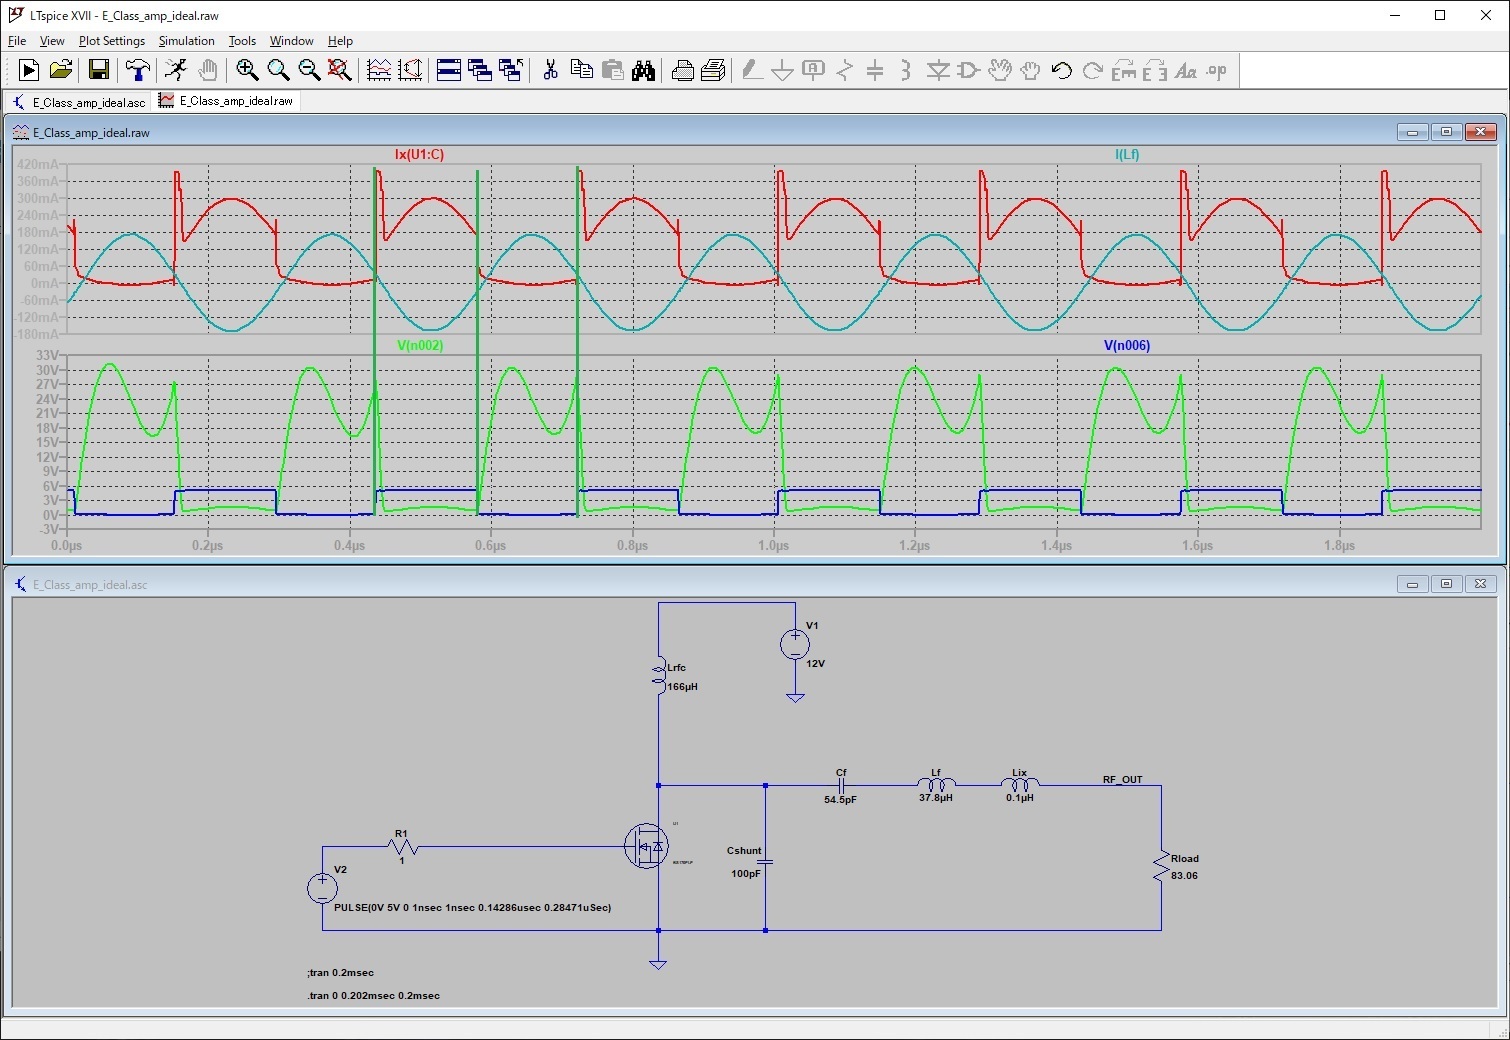
Task: Click the Ix(U1:C) trace label
Action: pyautogui.click(x=419, y=154)
